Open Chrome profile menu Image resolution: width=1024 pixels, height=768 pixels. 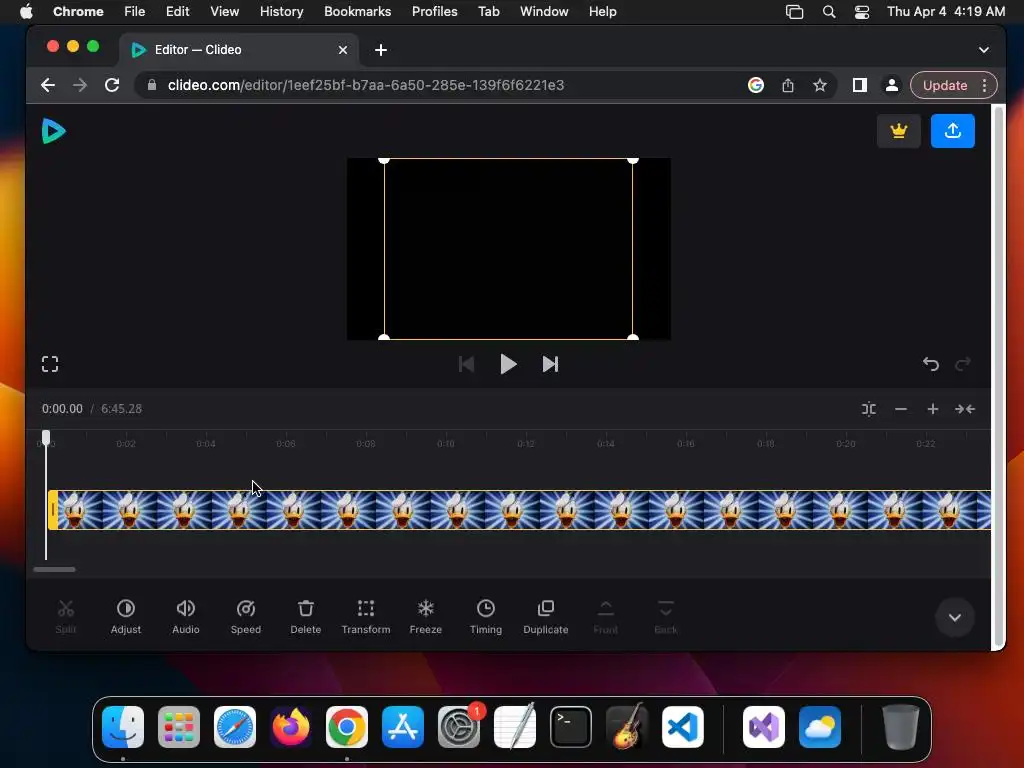[891, 86]
